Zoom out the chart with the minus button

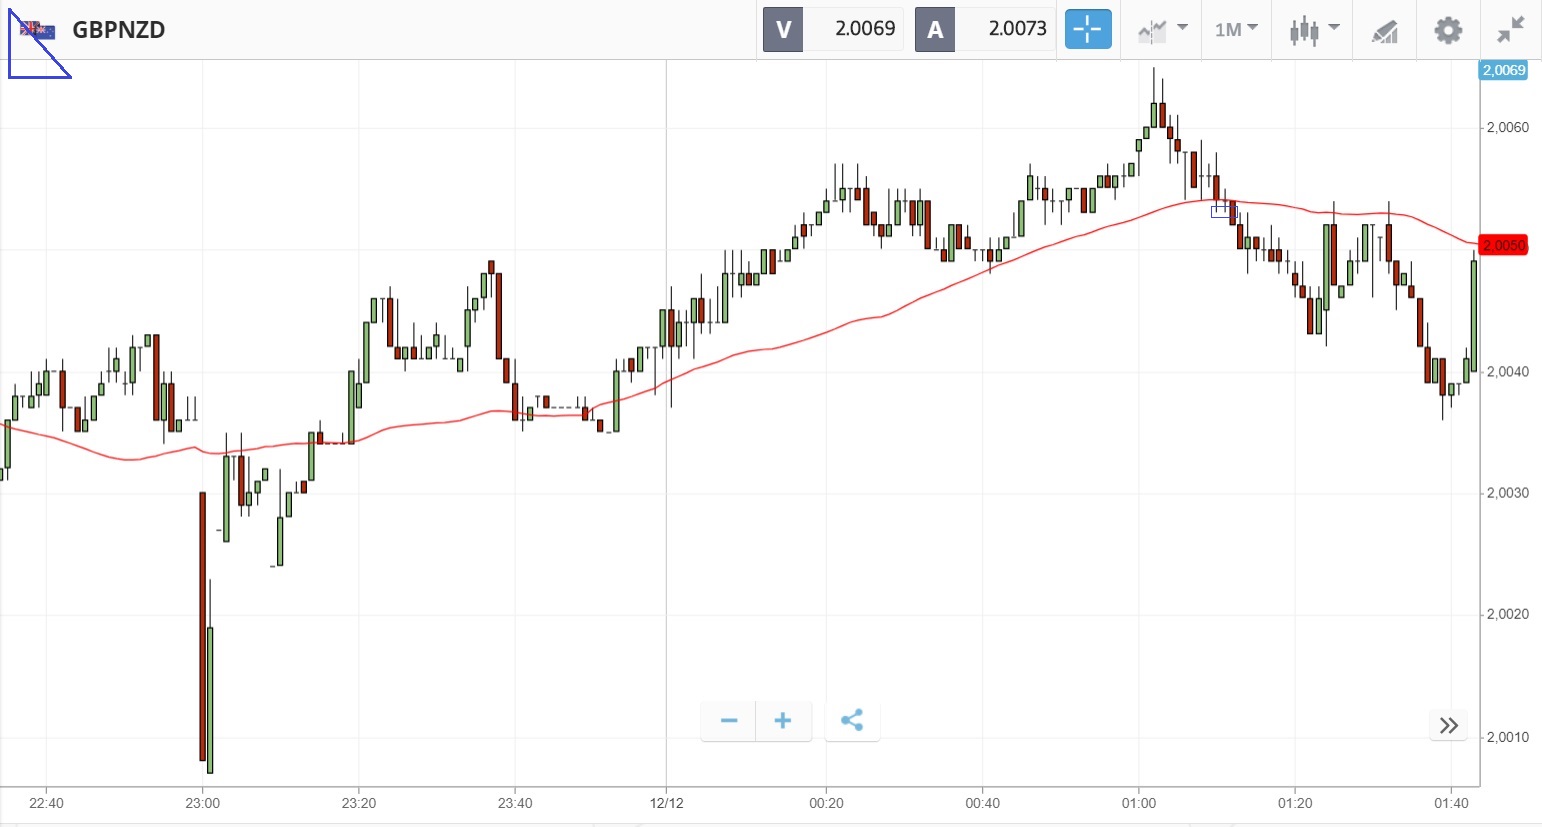[x=729, y=721]
